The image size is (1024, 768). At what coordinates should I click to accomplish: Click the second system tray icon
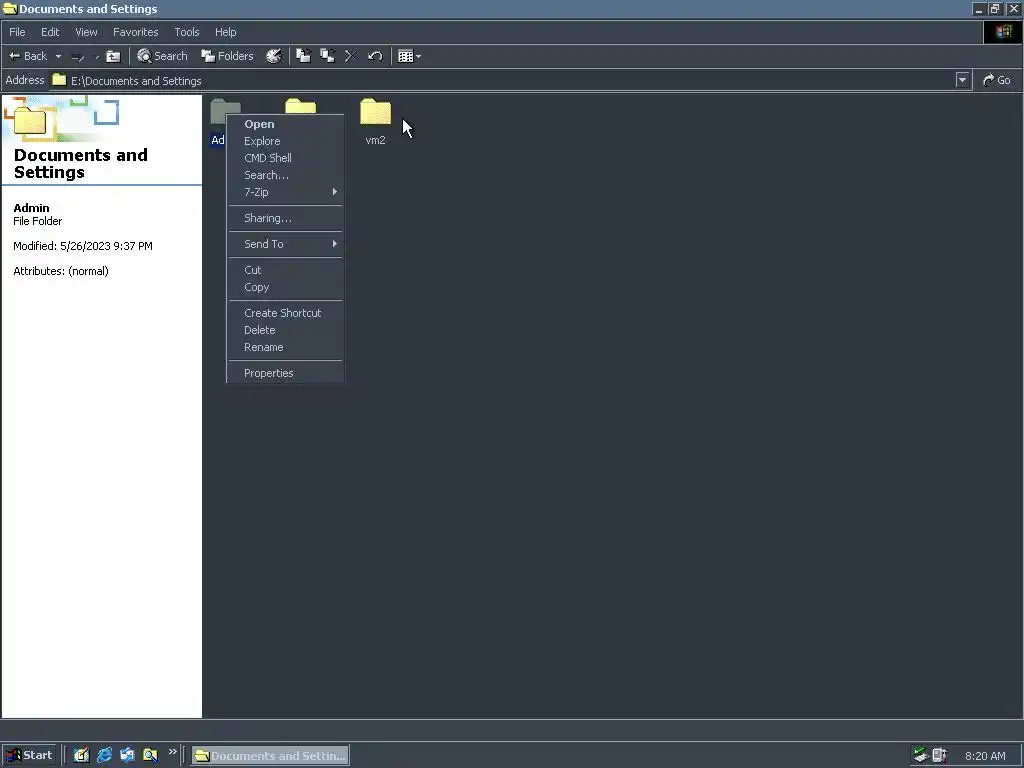click(x=940, y=756)
